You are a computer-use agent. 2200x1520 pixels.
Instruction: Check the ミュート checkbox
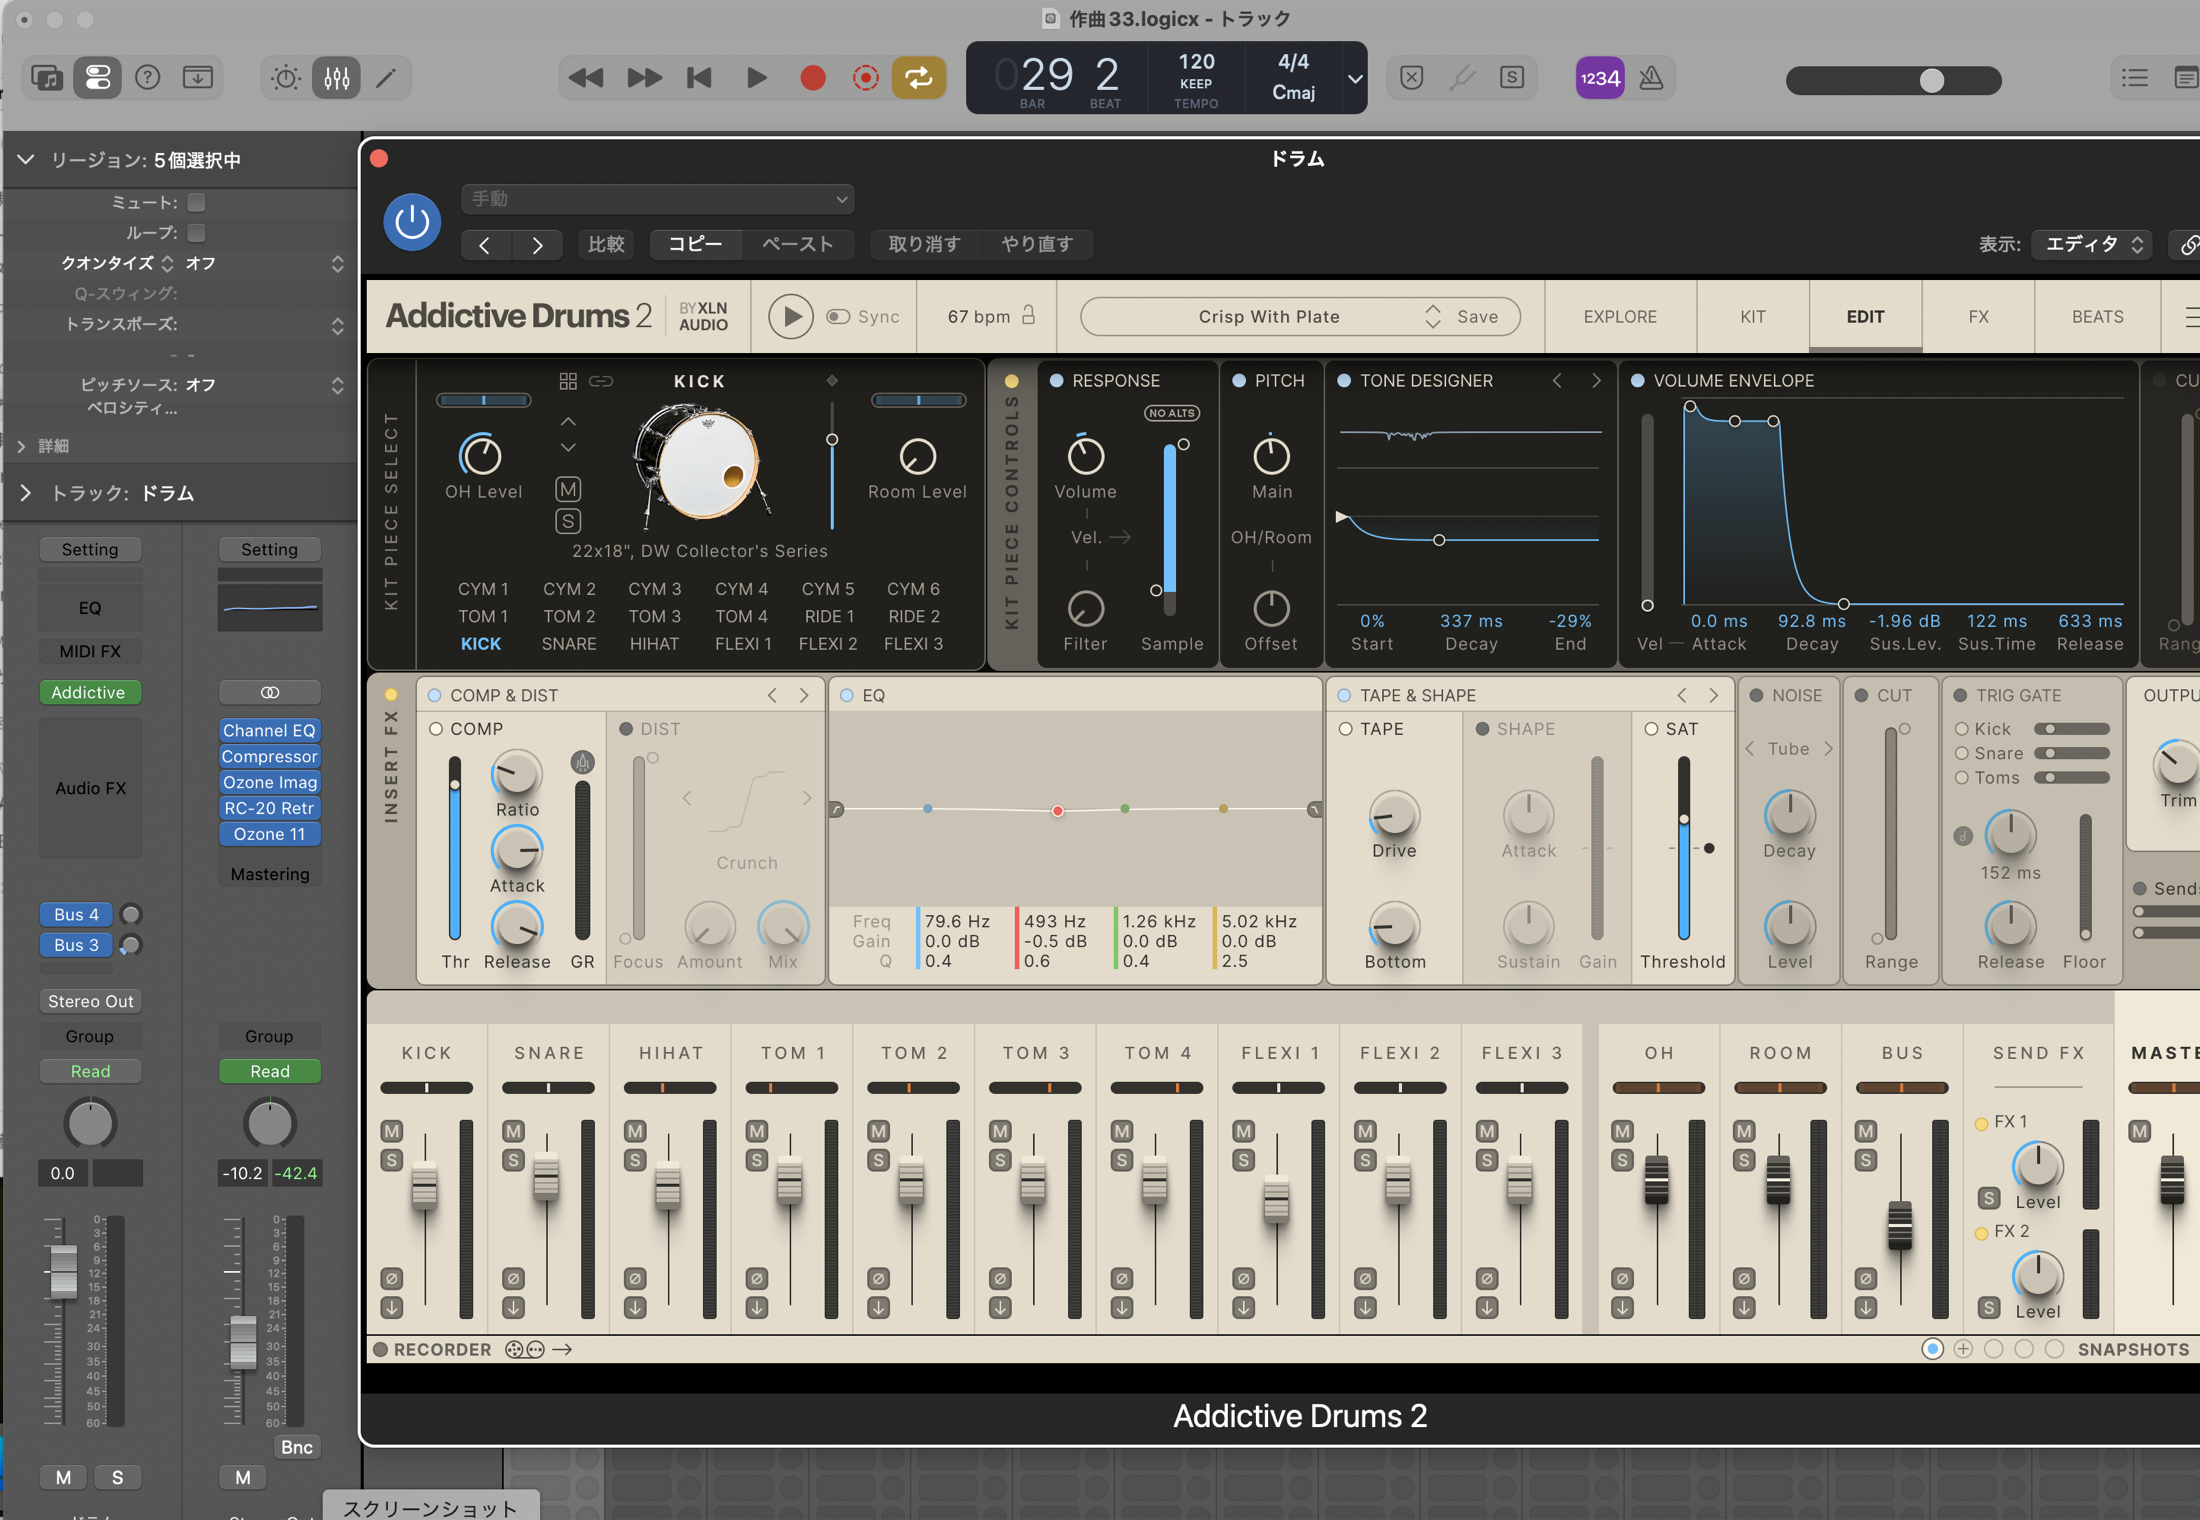(197, 203)
